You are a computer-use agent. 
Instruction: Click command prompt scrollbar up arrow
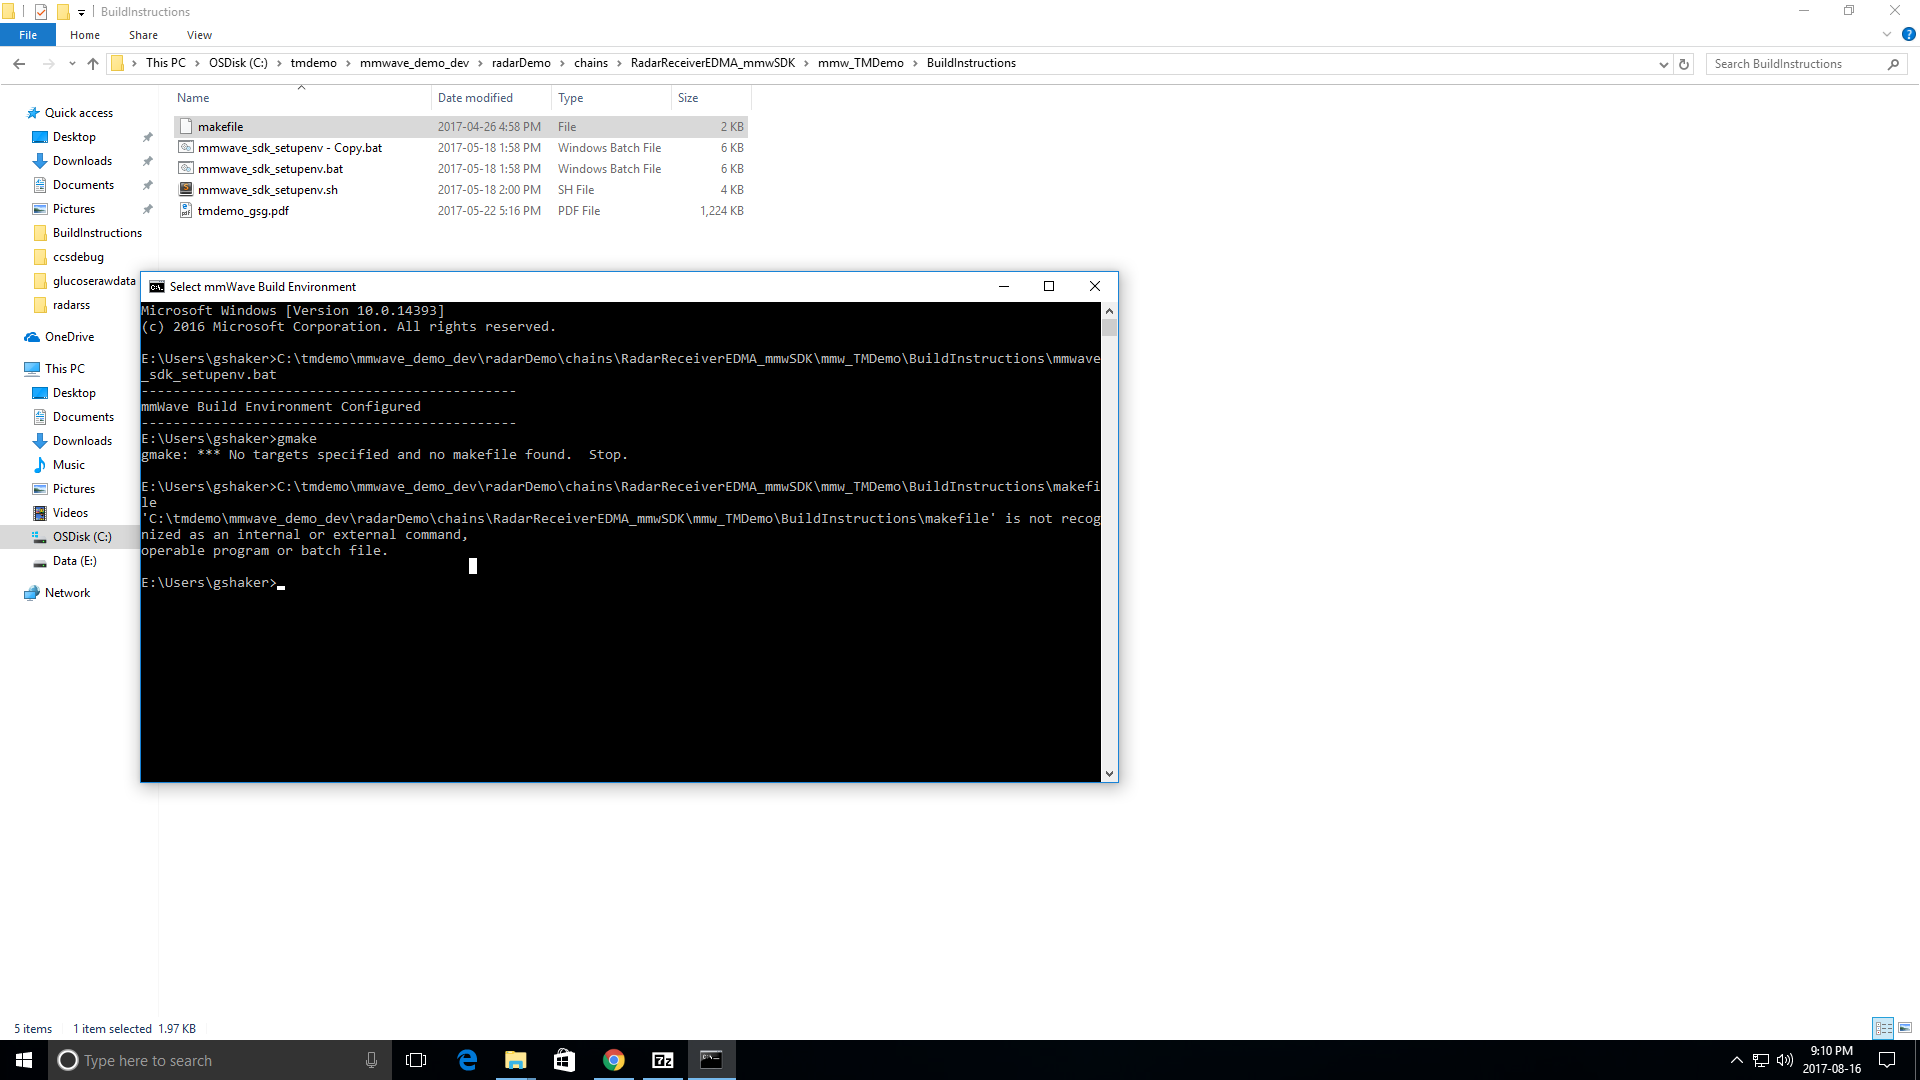[x=1109, y=311]
